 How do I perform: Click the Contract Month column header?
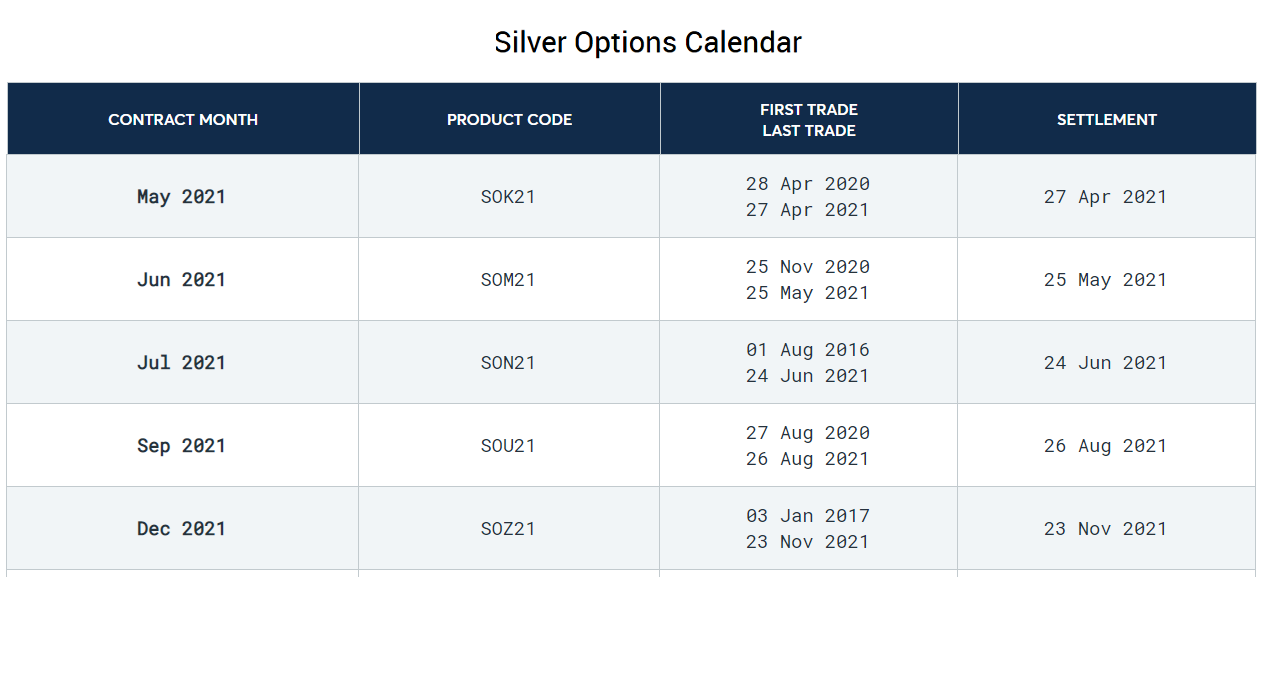pyautogui.click(x=183, y=120)
